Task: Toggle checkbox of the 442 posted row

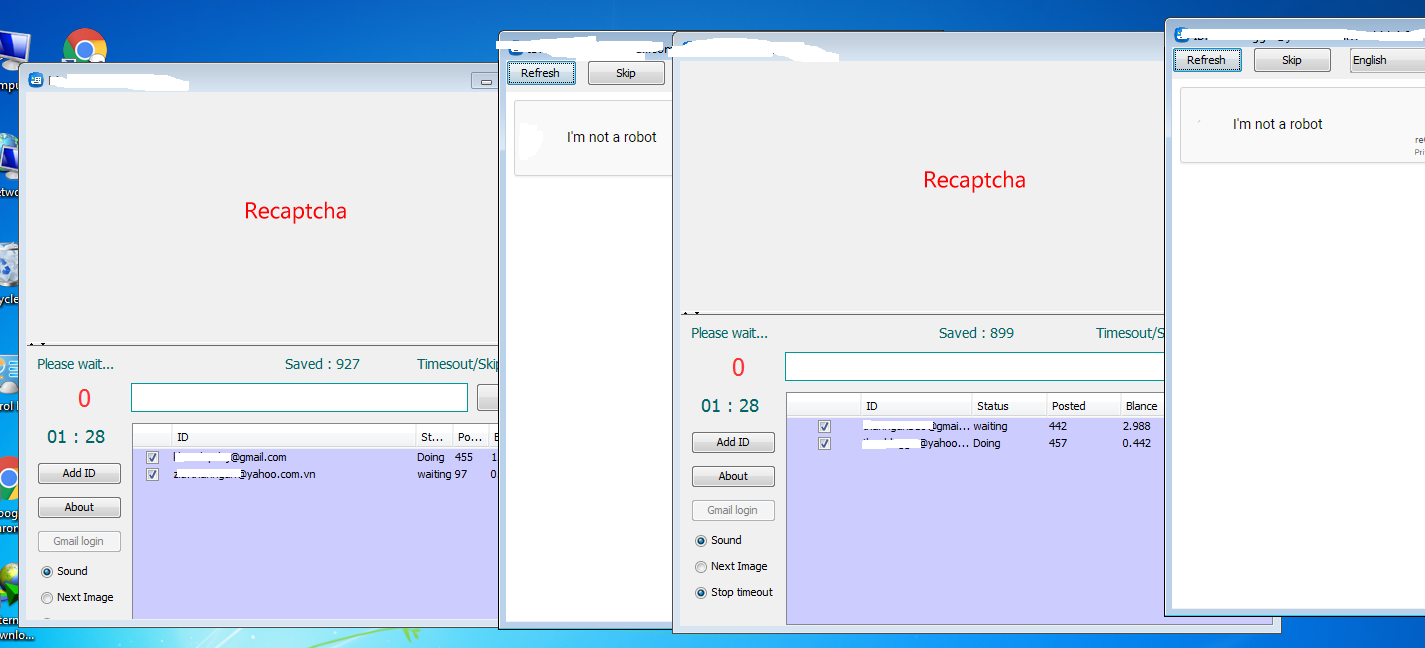Action: pos(824,426)
